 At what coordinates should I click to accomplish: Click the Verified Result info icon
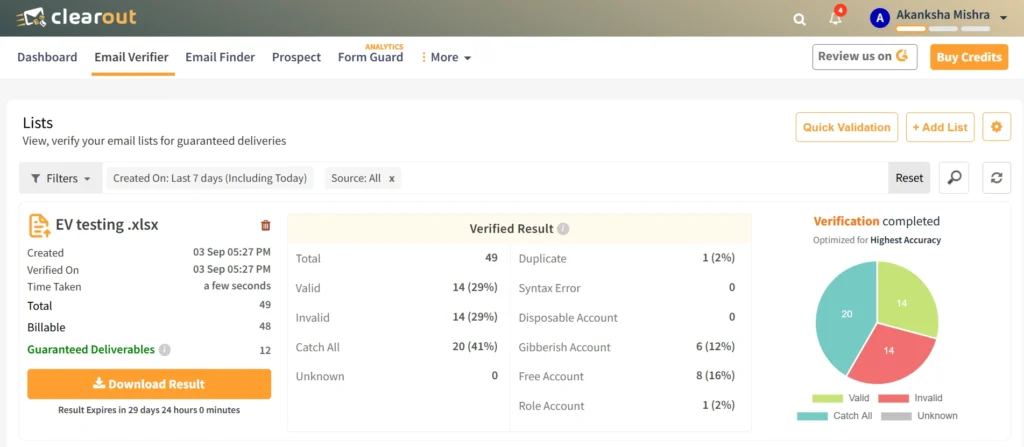(x=563, y=229)
